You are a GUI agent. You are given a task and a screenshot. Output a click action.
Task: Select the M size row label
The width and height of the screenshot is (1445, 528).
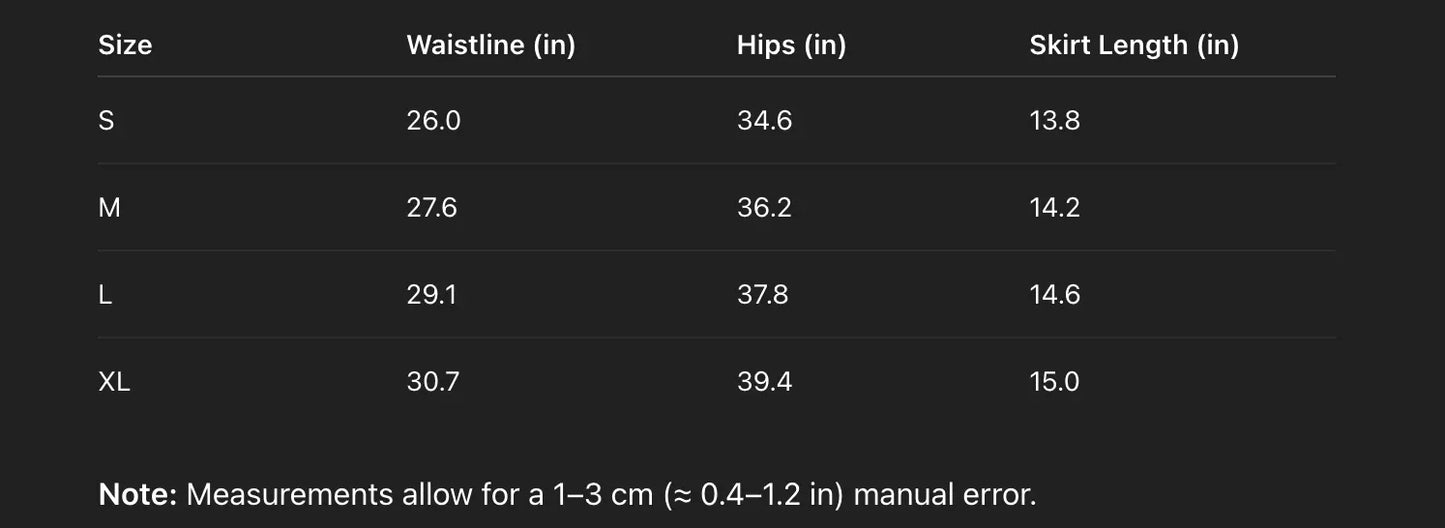tap(109, 208)
